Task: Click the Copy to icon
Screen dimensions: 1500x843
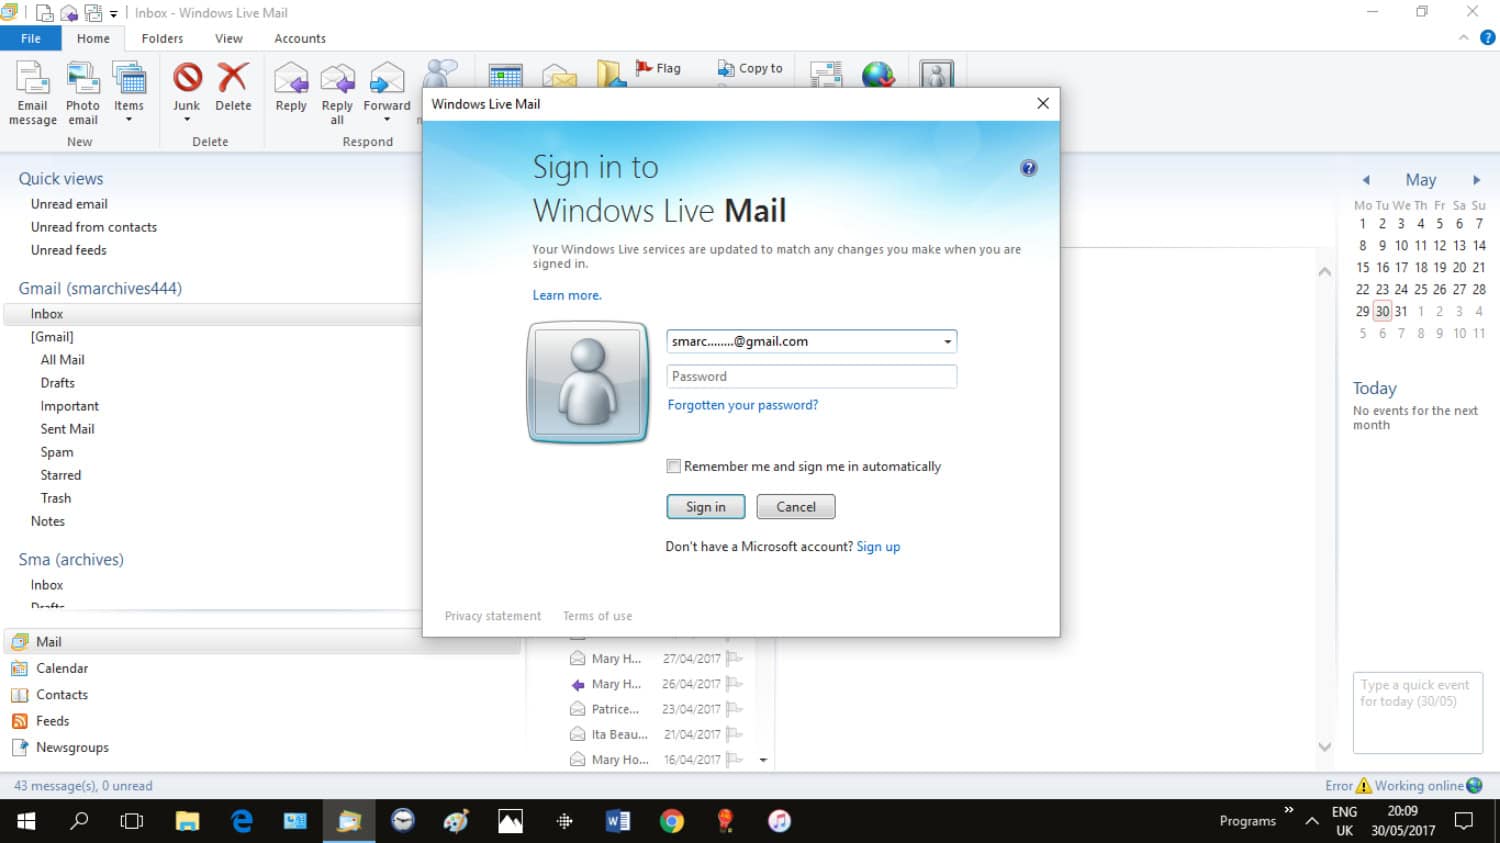Action: coord(726,68)
